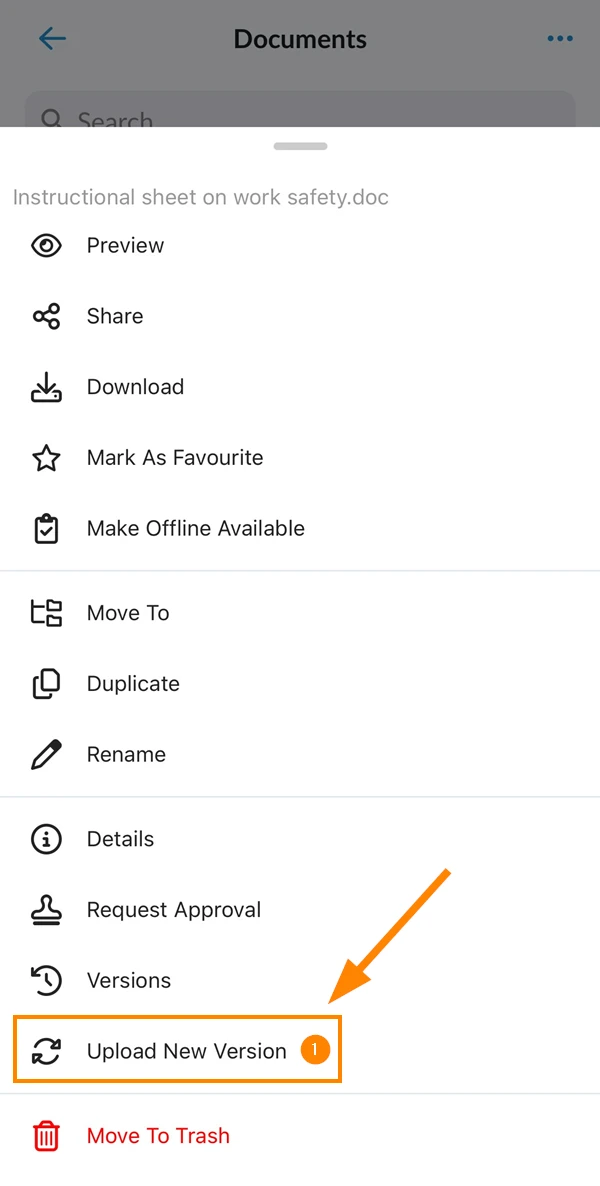Click the Search field in Documents
This screenshot has width=600, height=1186.
[300, 110]
